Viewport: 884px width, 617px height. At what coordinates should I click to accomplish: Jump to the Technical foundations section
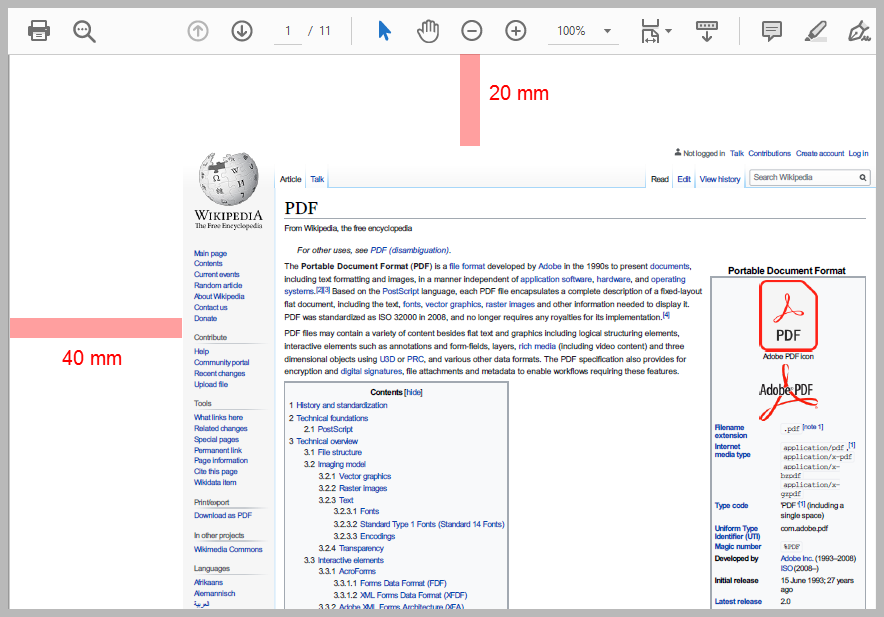tap(332, 418)
